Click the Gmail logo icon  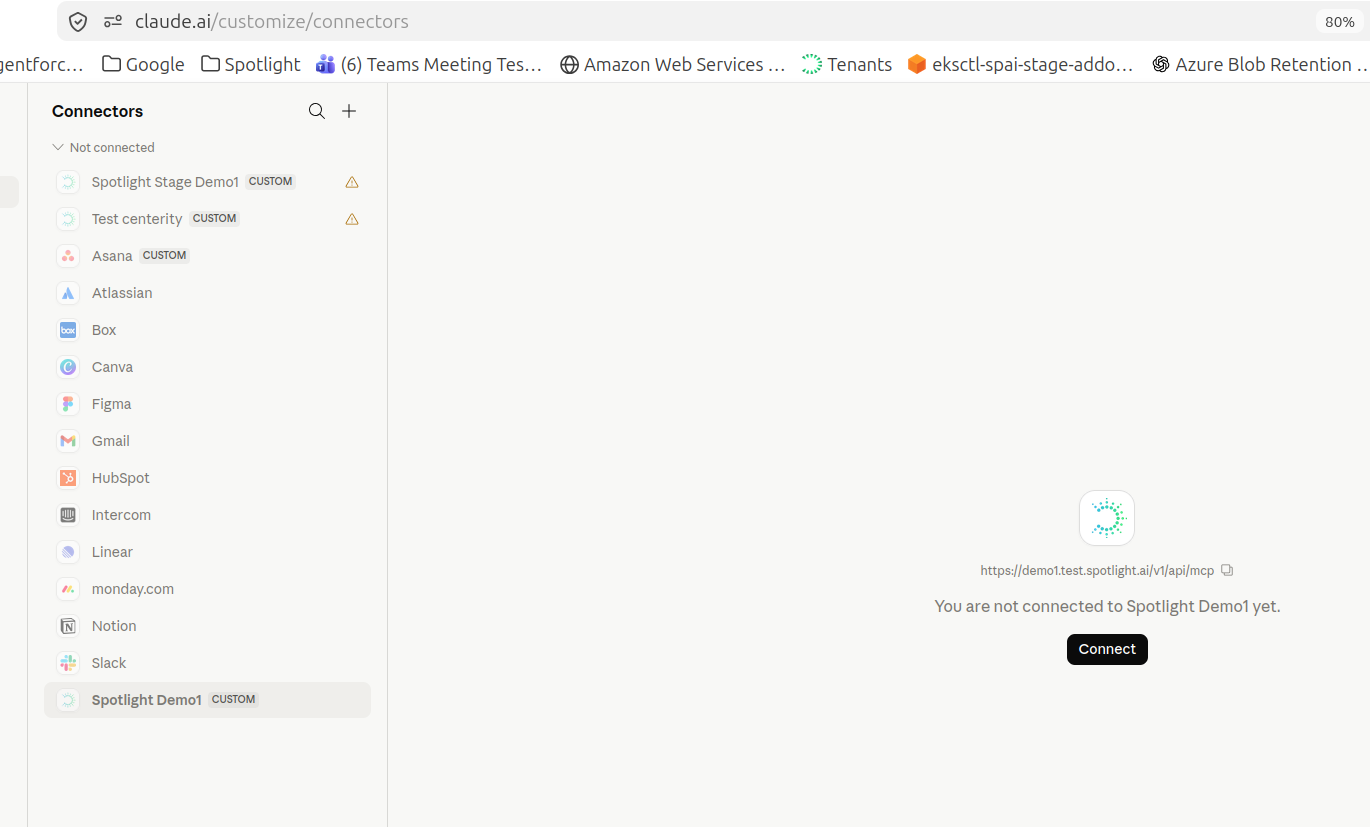[68, 441]
